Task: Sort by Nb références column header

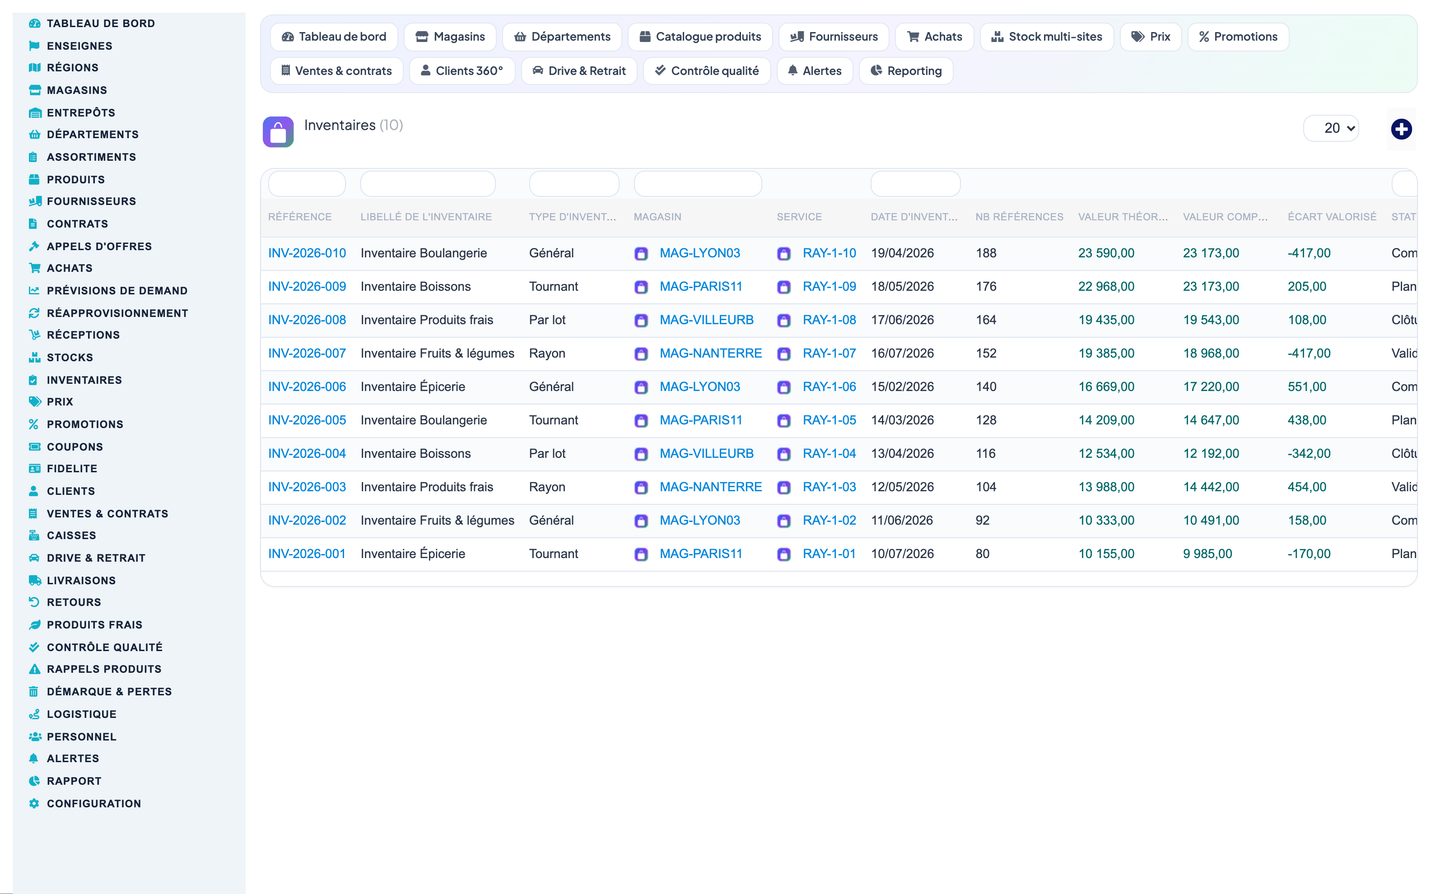Action: pyautogui.click(x=1019, y=217)
